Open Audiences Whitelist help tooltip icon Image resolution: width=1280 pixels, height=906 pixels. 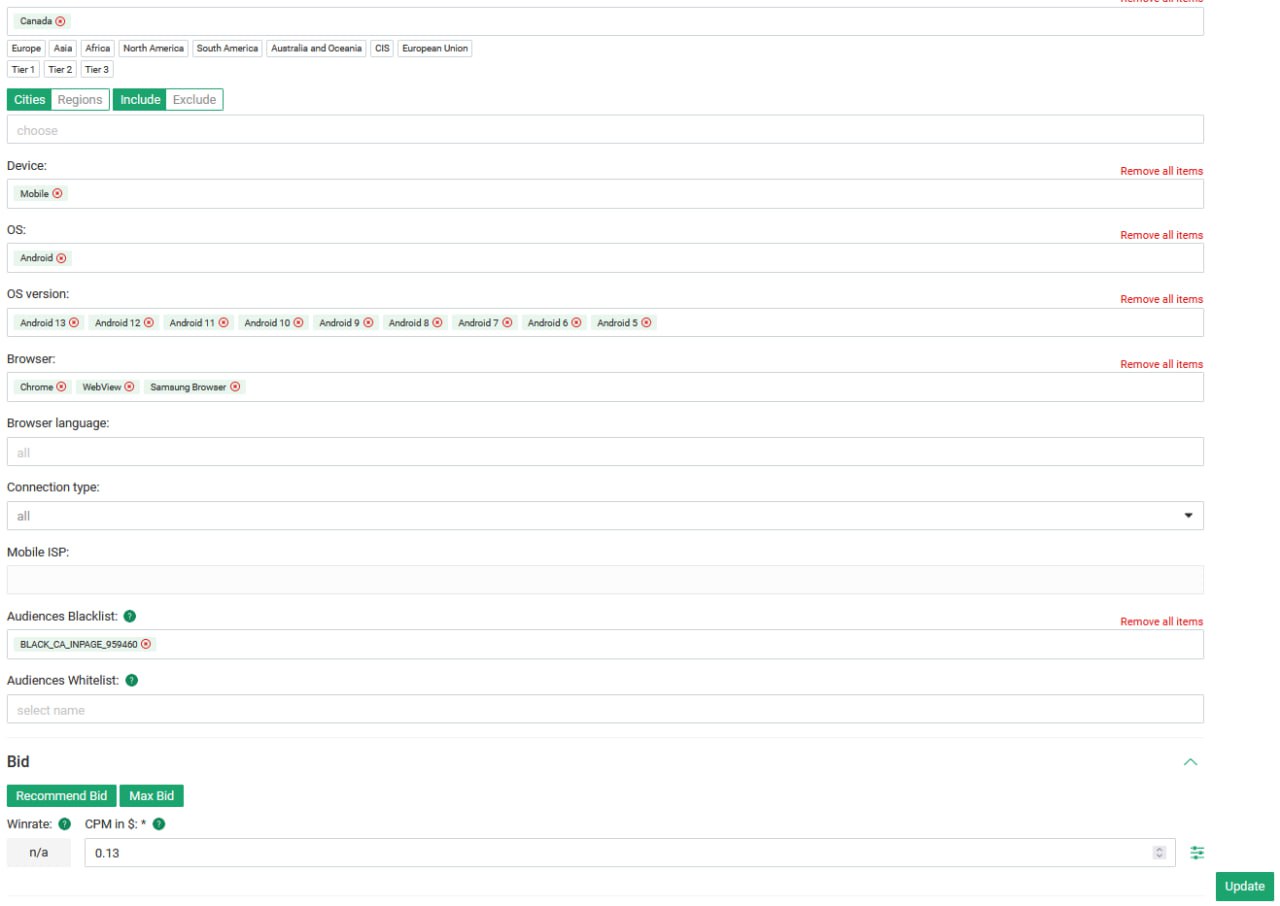[132, 680]
